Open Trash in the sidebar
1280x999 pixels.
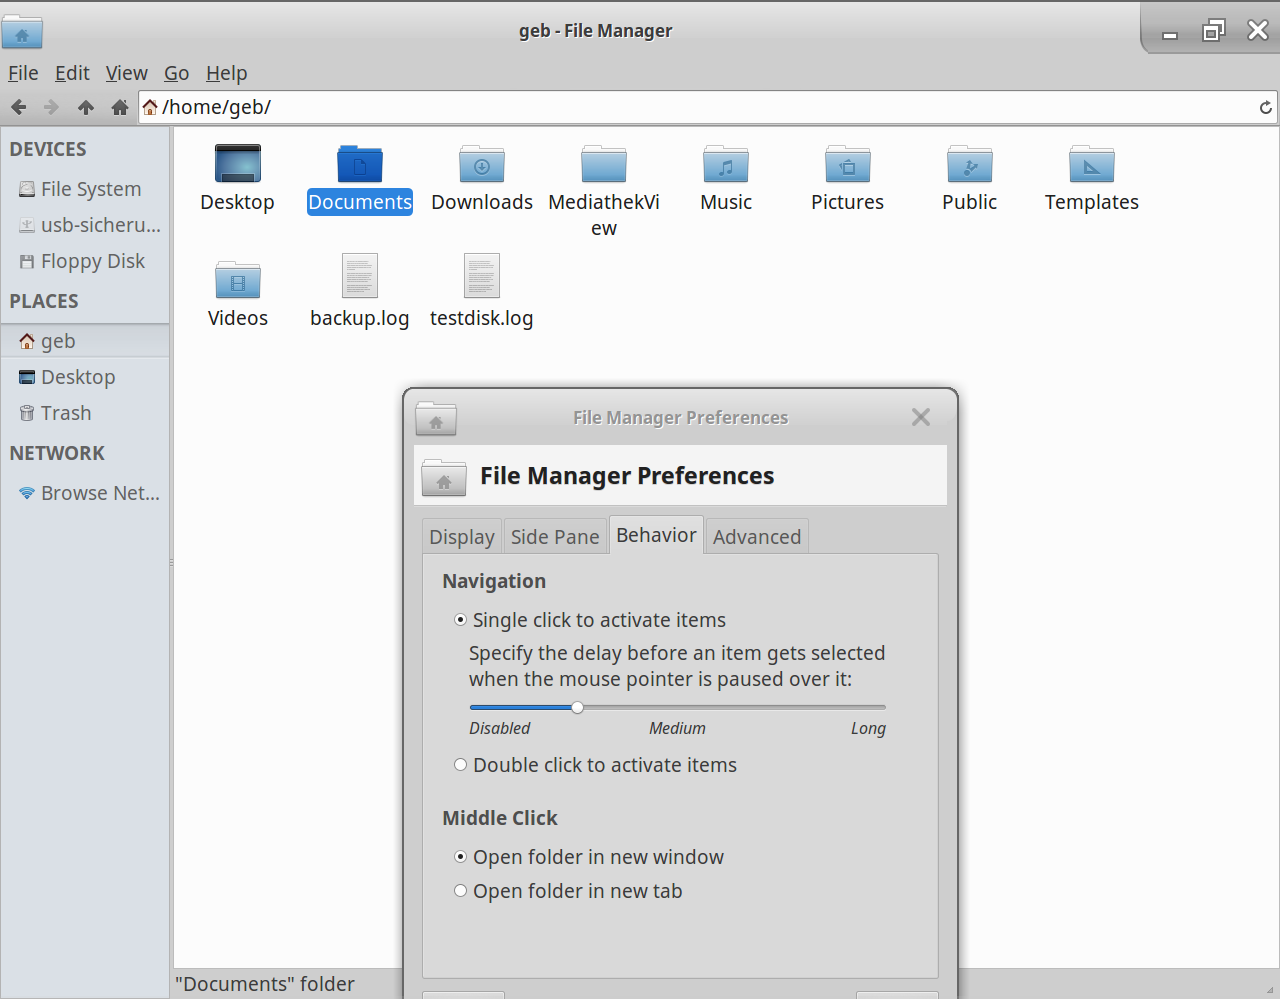coord(65,413)
